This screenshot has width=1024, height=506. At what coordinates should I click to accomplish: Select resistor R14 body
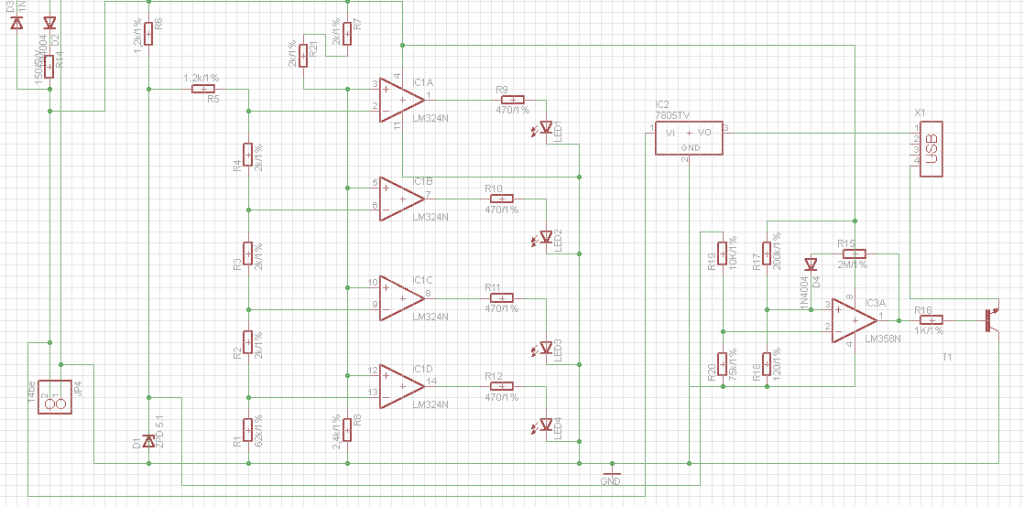click(x=50, y=67)
